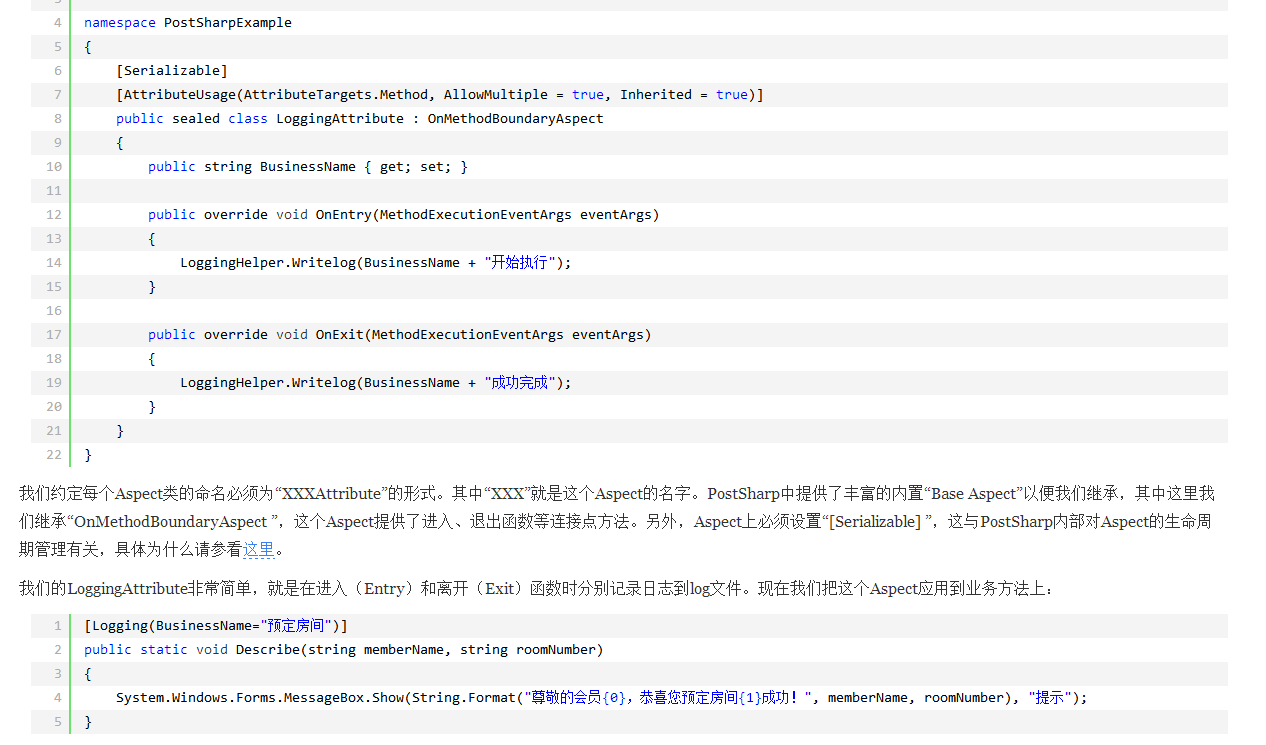Open the "这里" hyperlink in the paragraph

pyautogui.click(x=258, y=549)
